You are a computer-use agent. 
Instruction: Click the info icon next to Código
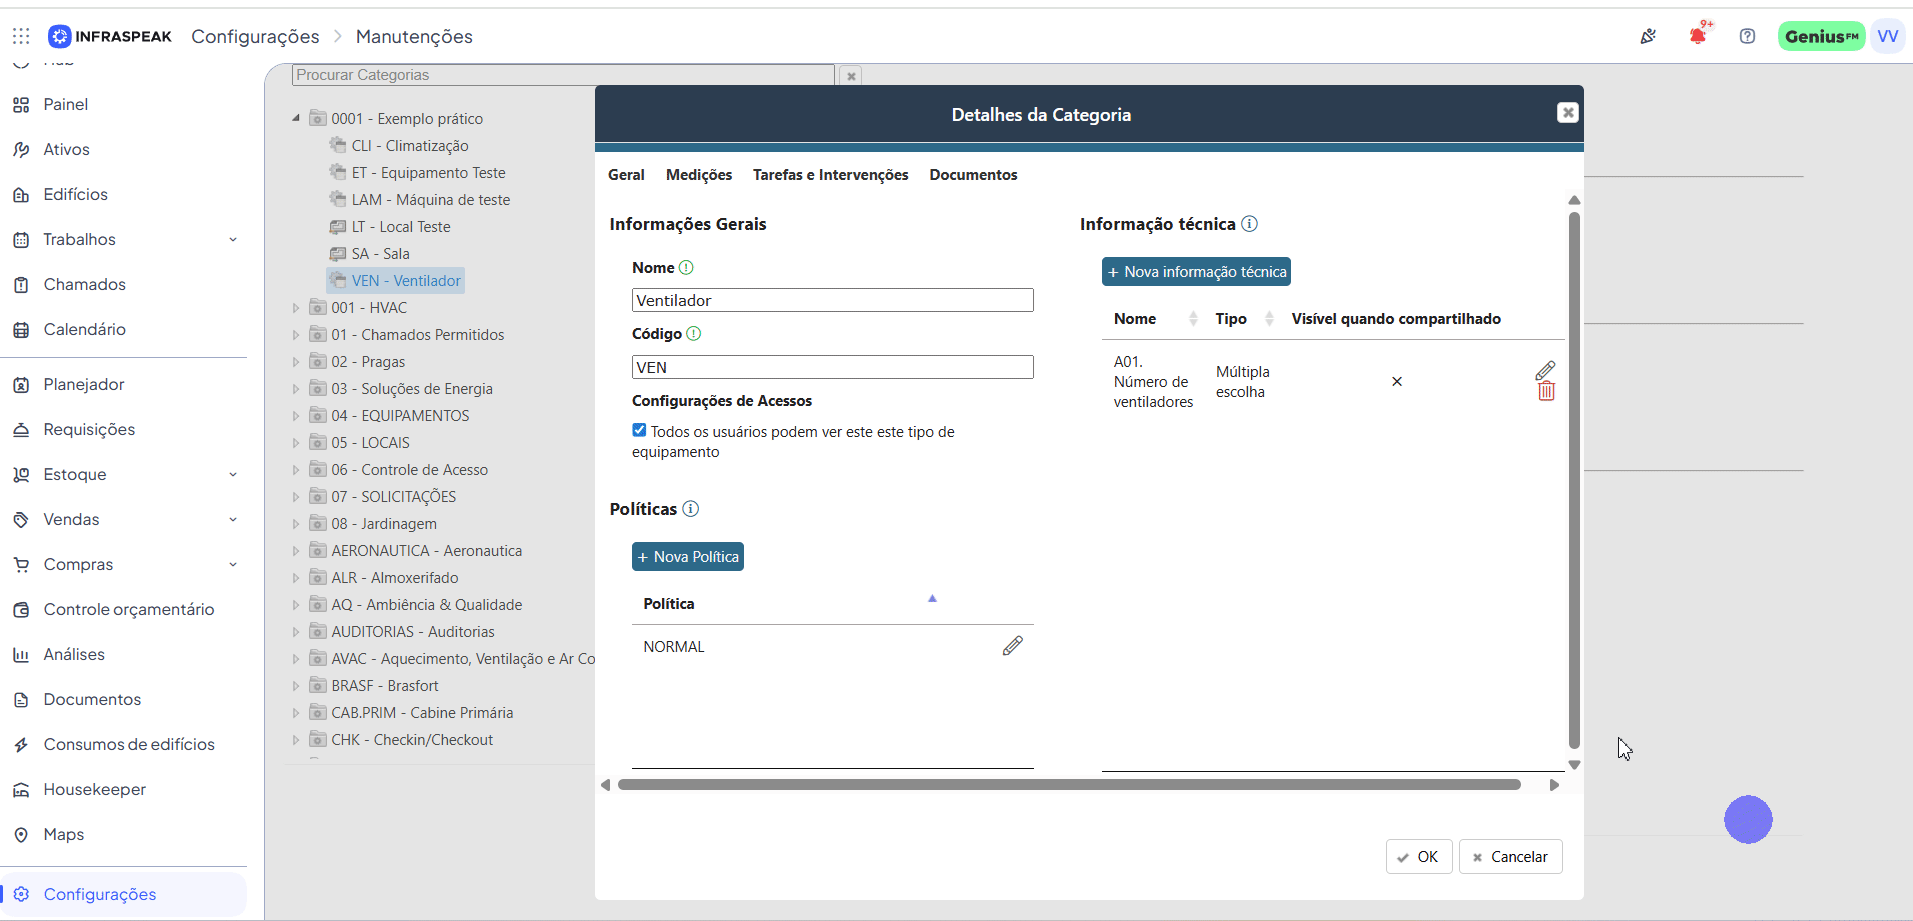[694, 334]
